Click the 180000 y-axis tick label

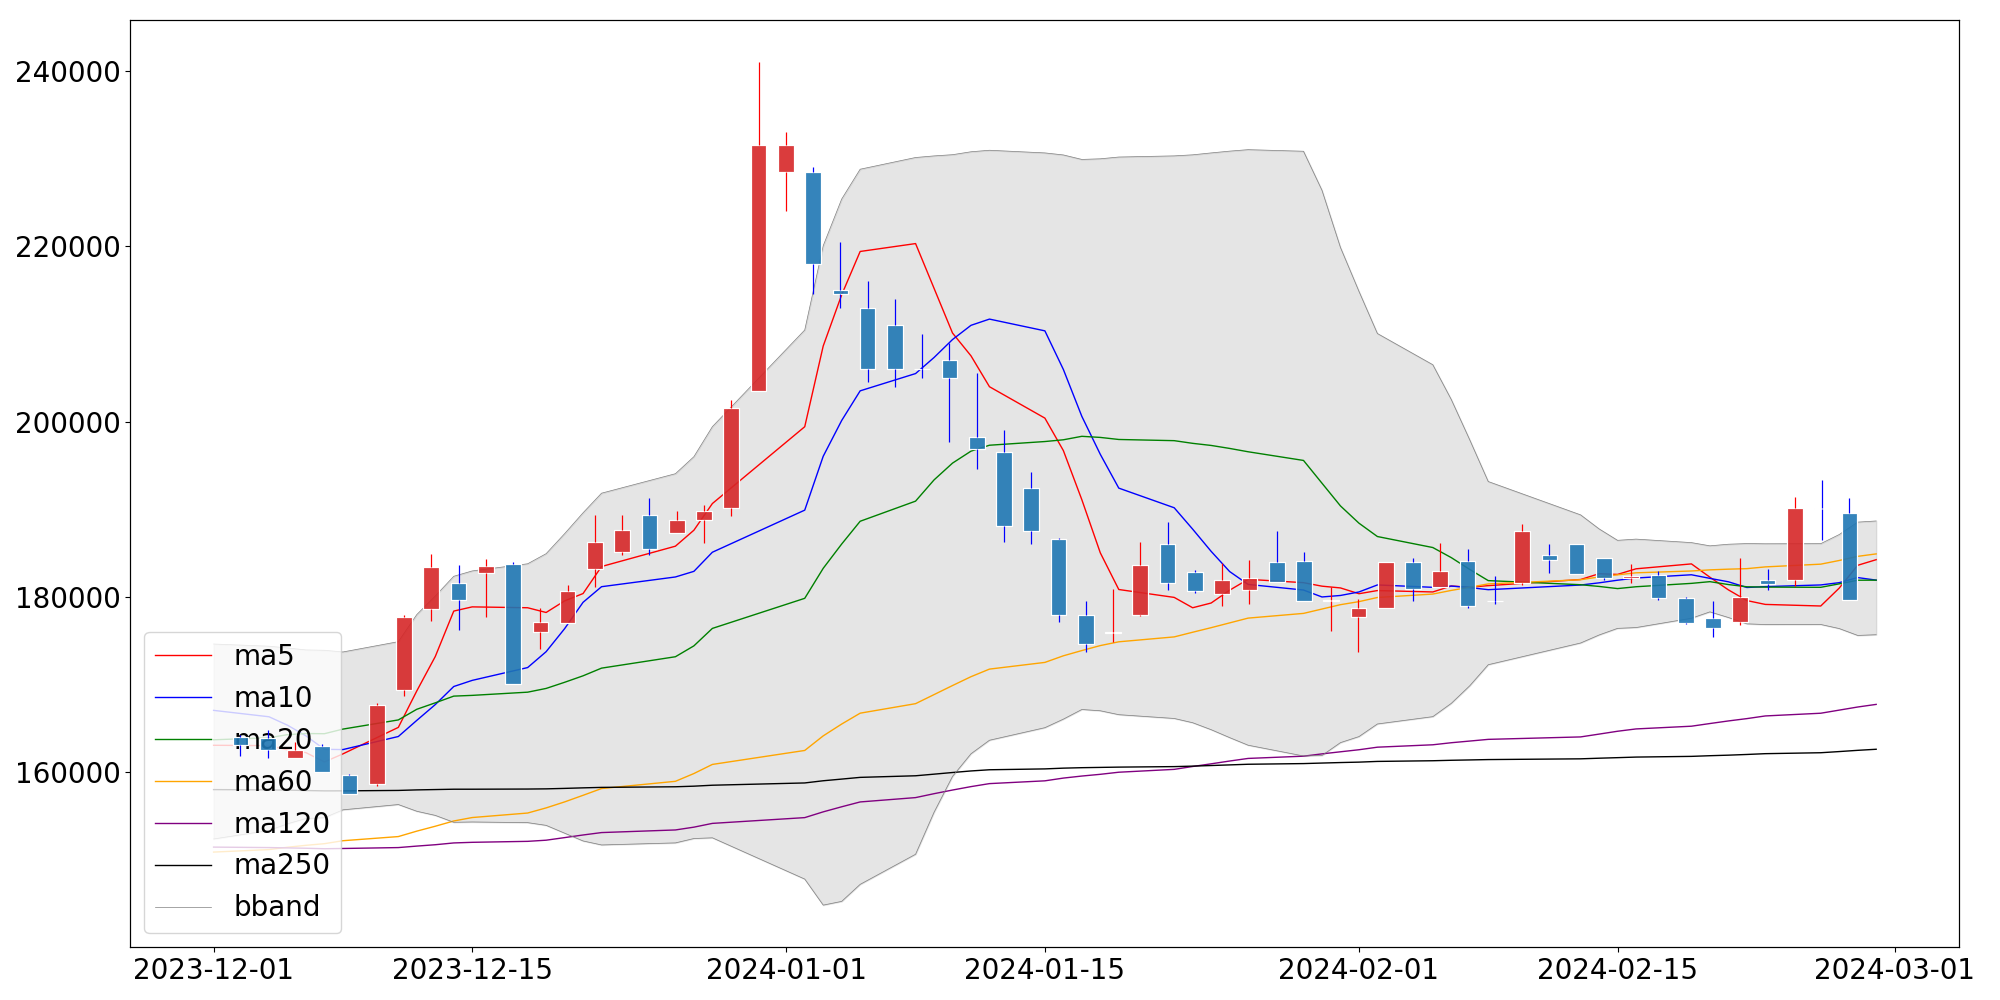(x=68, y=598)
